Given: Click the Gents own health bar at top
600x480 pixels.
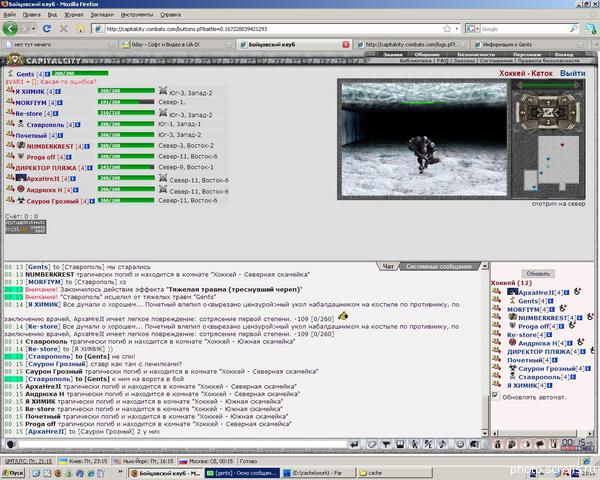Looking at the screenshot, I should coord(80,73).
